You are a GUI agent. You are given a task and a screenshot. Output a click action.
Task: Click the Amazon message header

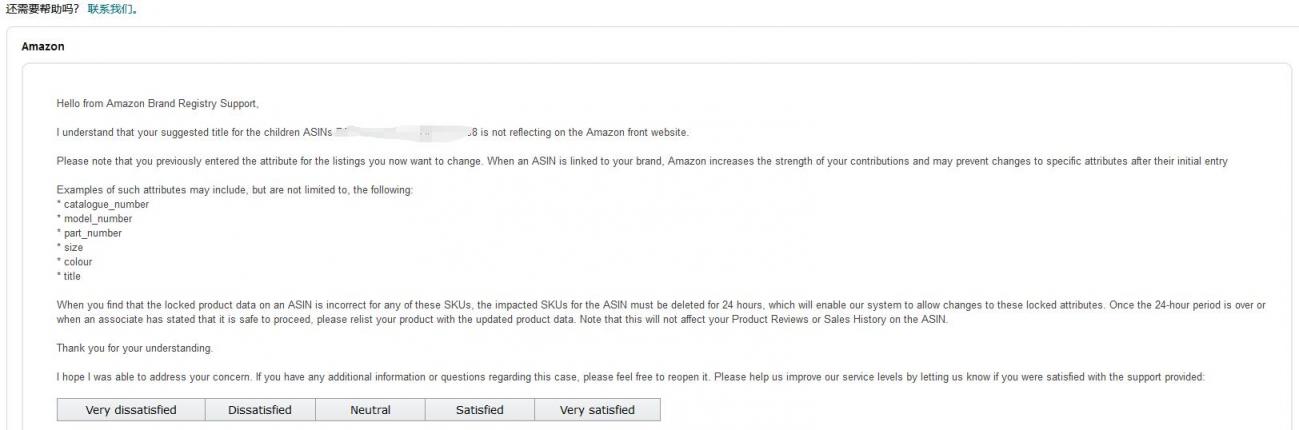pos(43,47)
